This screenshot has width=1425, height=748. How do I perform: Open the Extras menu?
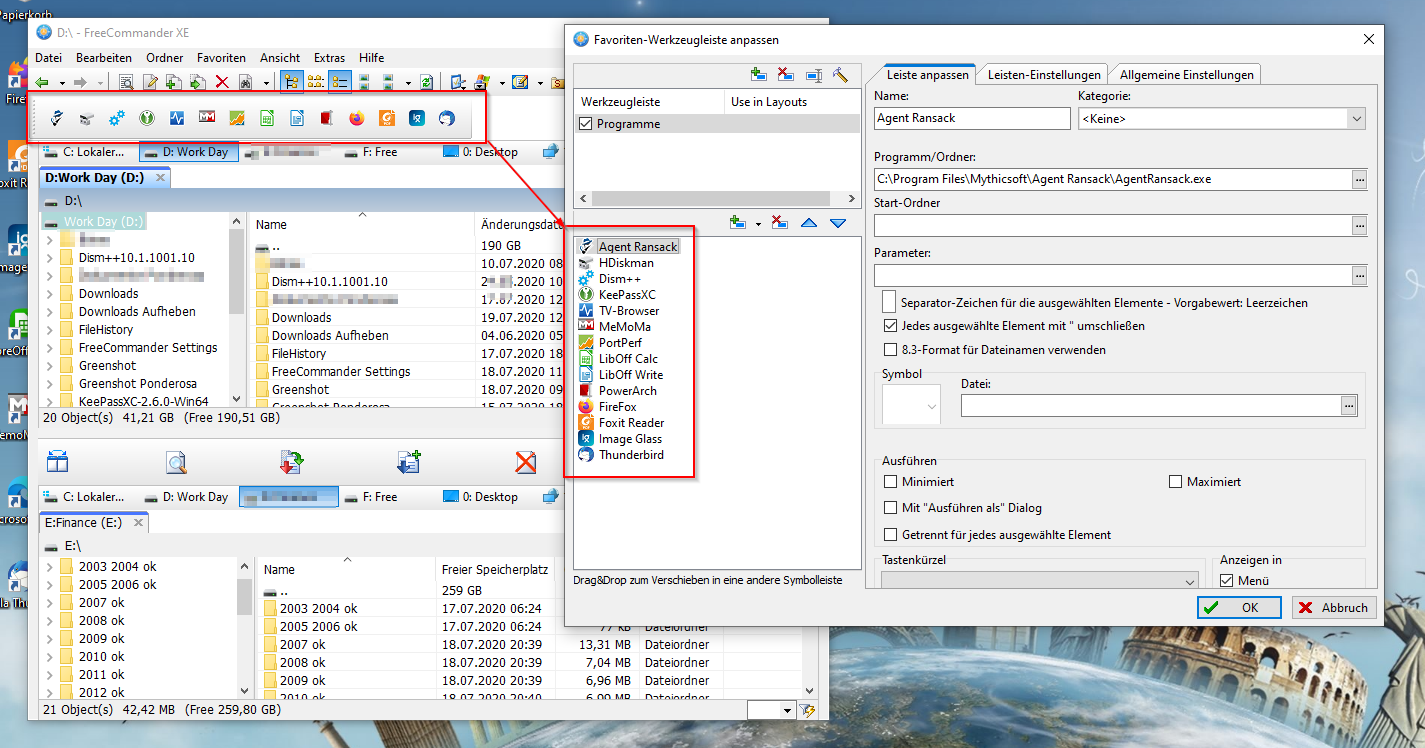coord(329,58)
